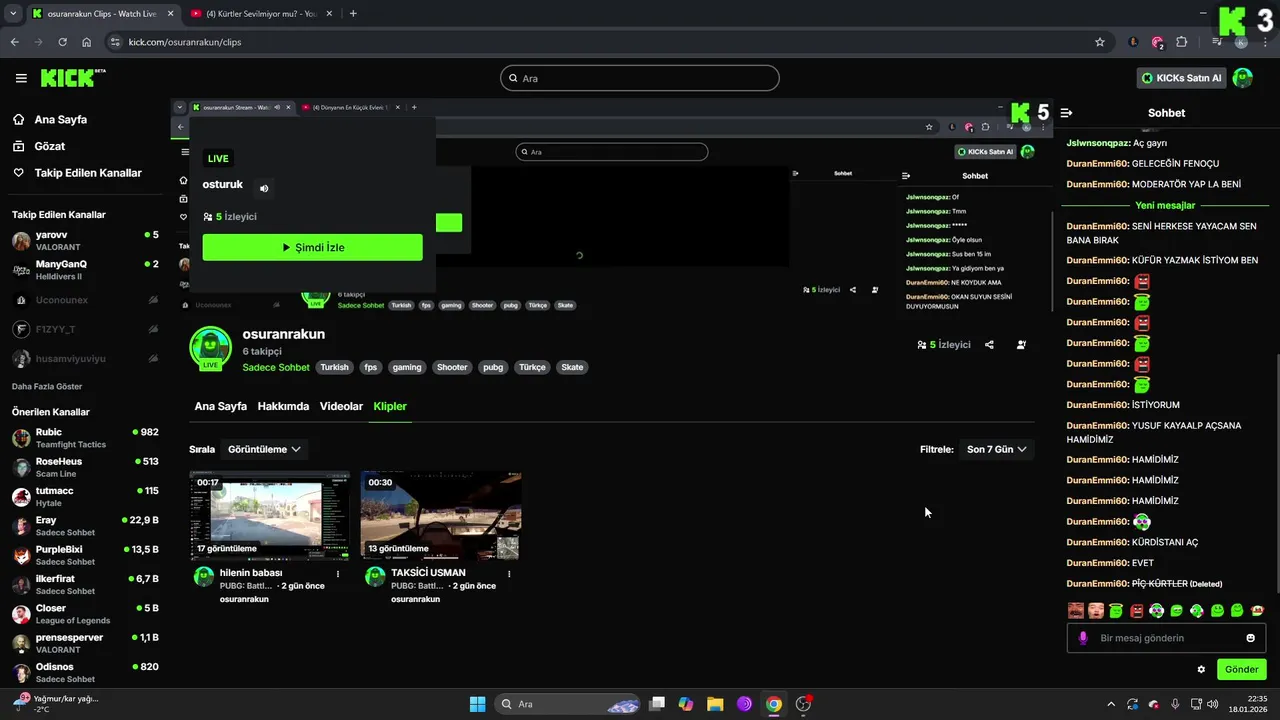The width and height of the screenshot is (1280, 720).
Task: Open the hilenin babası clip thumbnail
Action: (270, 515)
